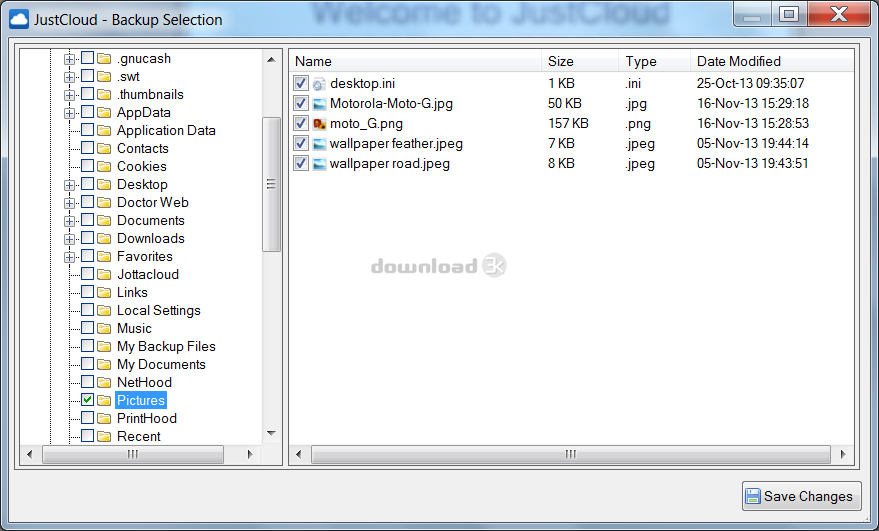Screen dimensions: 879x531
Task: Expand the Downloads tree node
Action: [69, 239]
